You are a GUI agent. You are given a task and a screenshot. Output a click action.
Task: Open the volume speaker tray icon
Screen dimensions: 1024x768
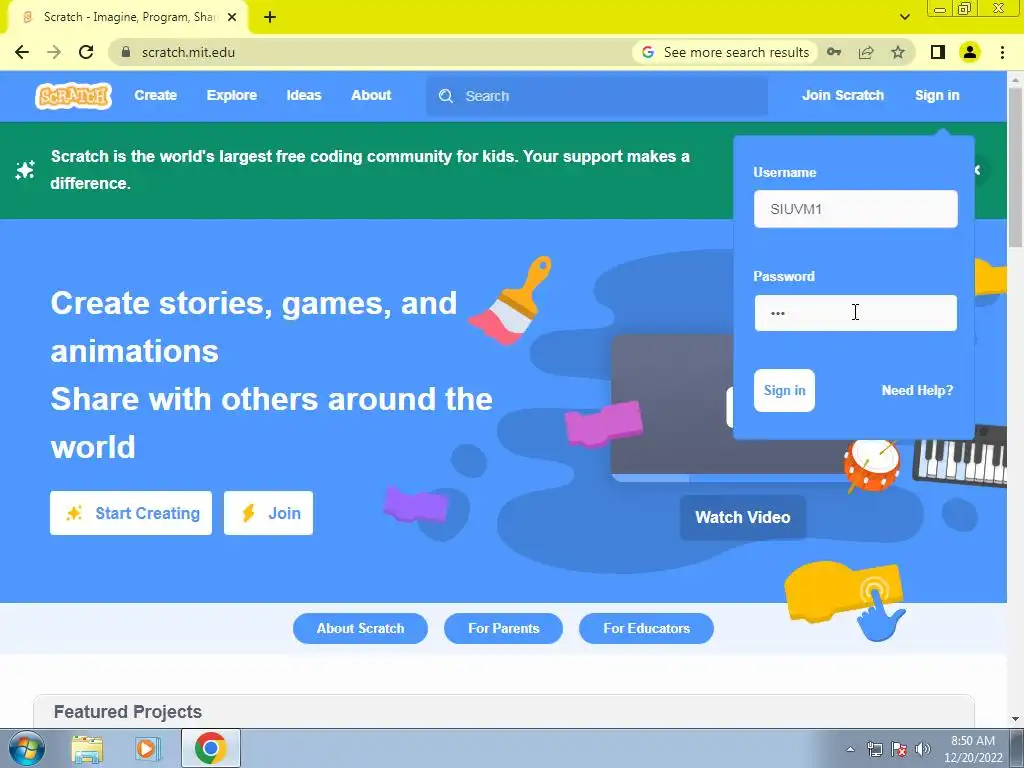tap(923, 749)
